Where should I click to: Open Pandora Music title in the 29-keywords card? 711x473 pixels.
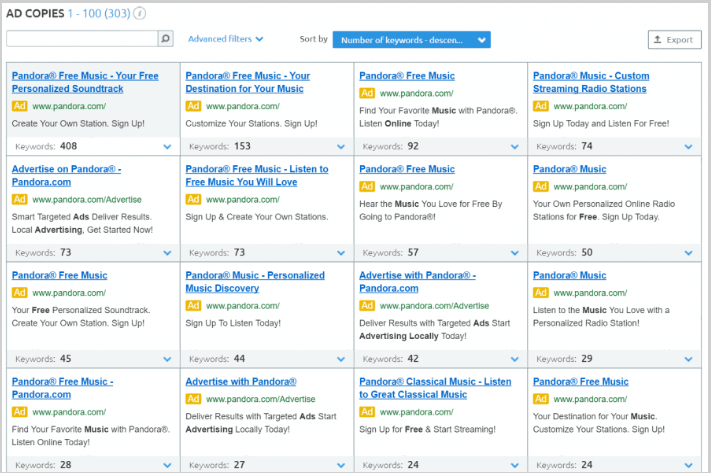tap(570, 275)
